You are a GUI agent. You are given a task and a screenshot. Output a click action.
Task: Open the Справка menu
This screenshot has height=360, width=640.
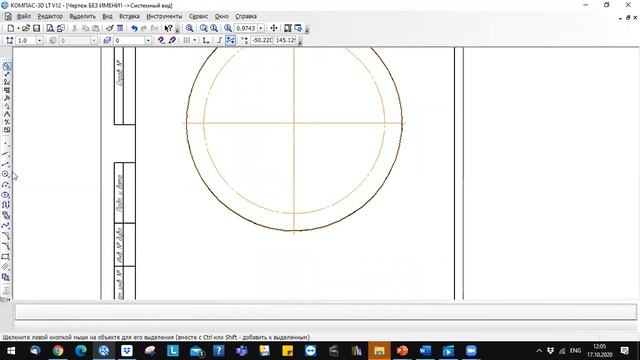pos(246,16)
